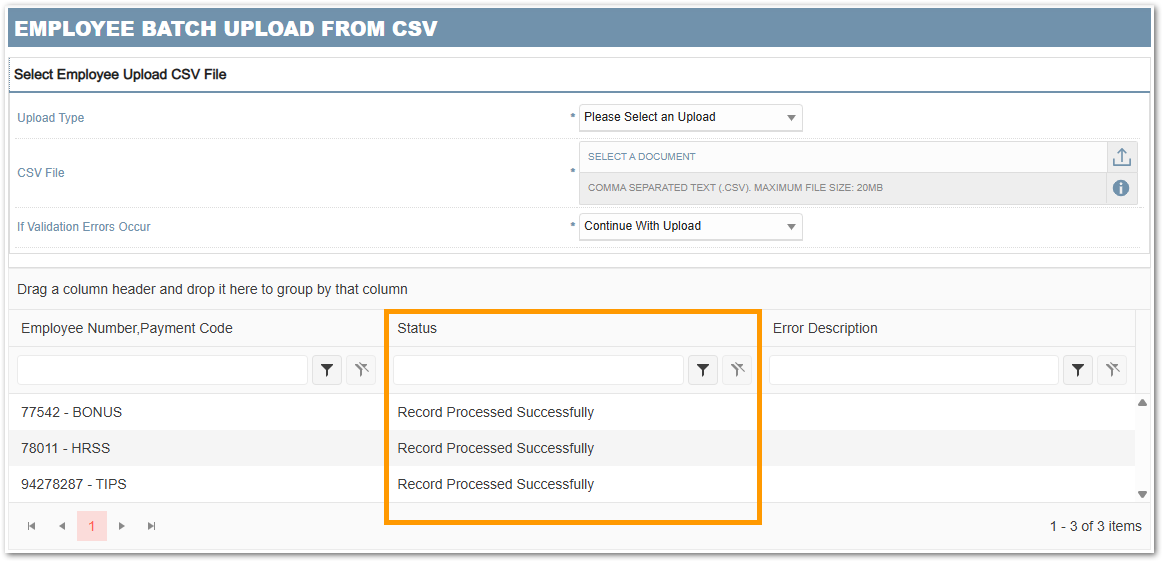Screen dimensions: 1163x562
Task: Go to next page of grid
Action: click(122, 526)
